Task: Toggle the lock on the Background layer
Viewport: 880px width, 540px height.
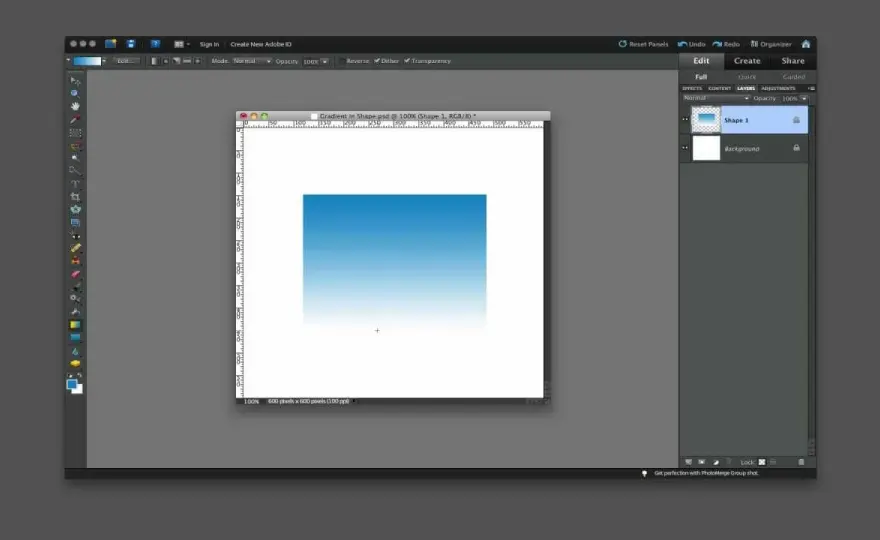Action: click(796, 148)
